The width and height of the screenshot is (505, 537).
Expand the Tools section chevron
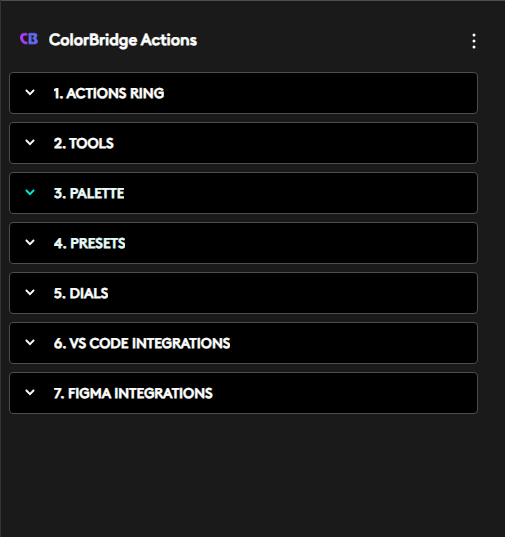click(x=30, y=142)
